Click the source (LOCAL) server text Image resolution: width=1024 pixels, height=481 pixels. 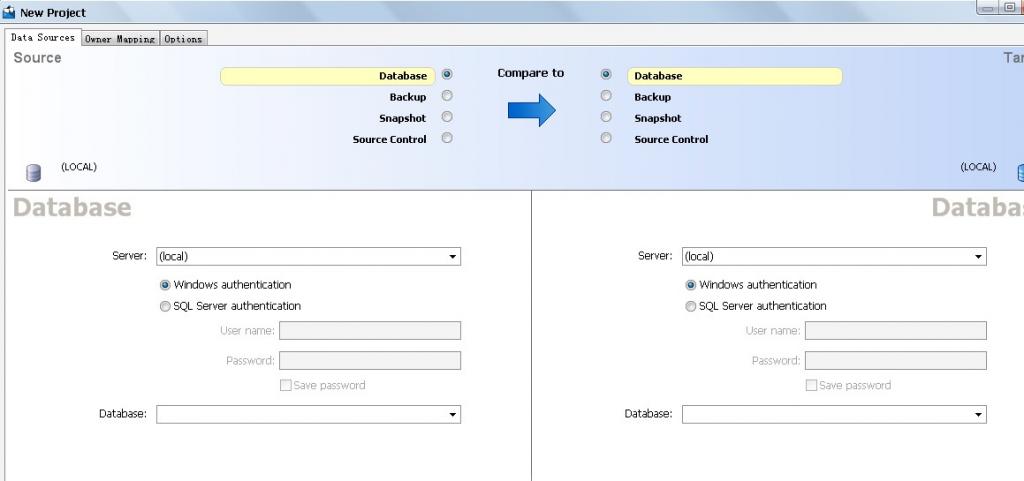click(79, 166)
